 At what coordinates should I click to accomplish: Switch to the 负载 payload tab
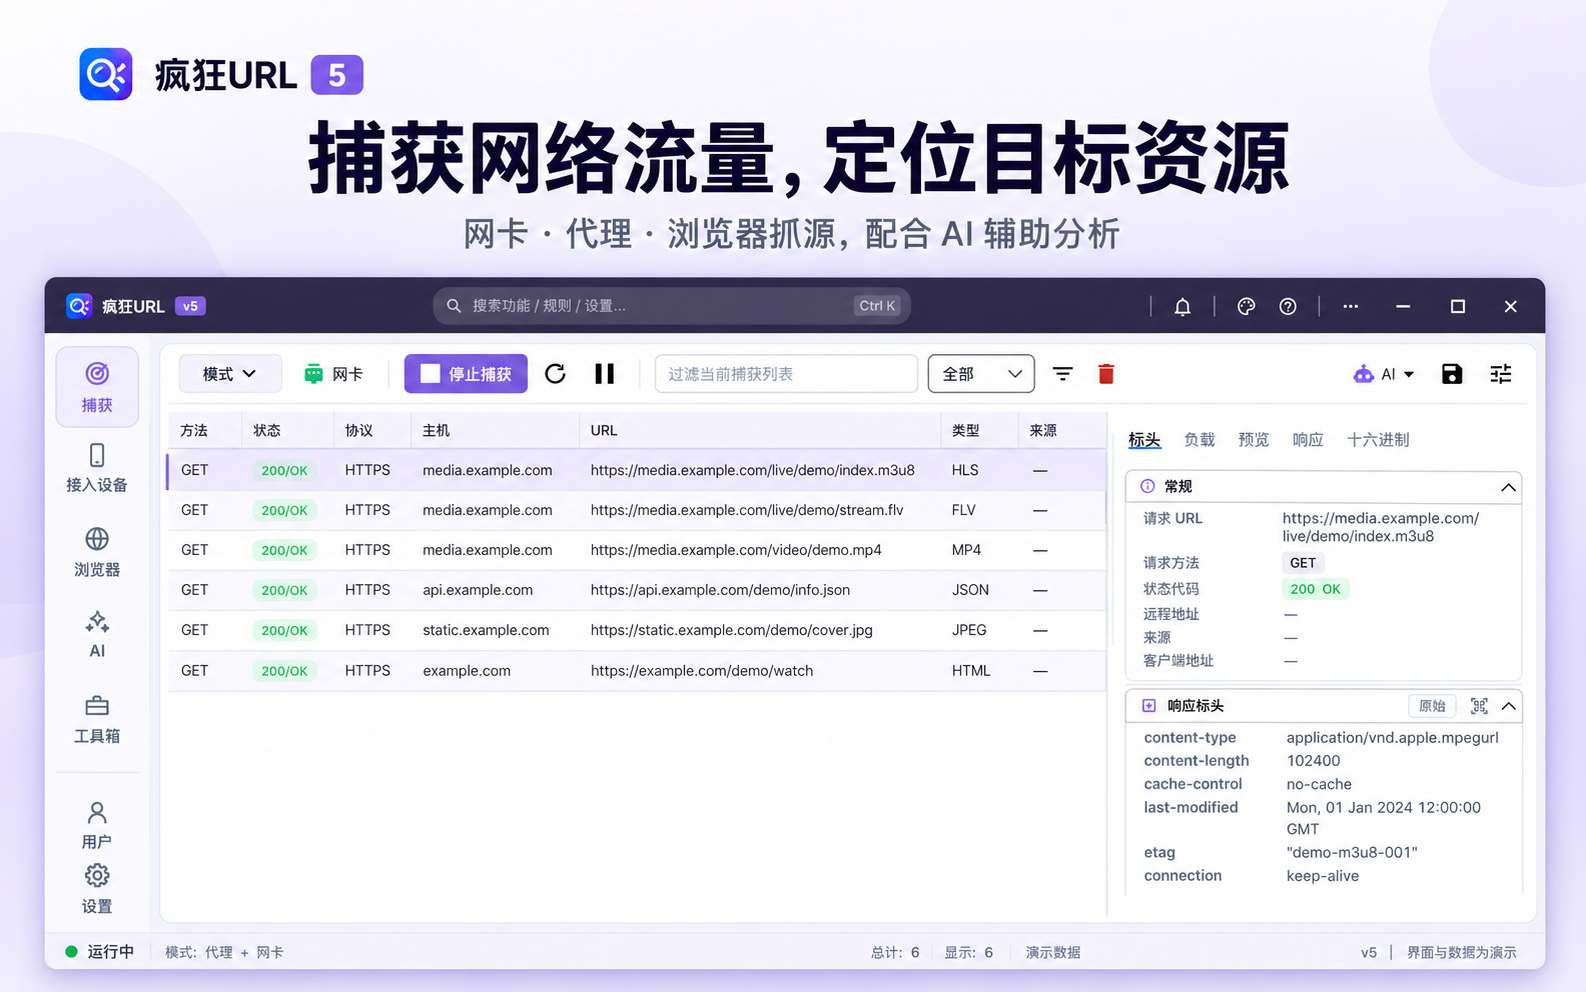click(x=1199, y=440)
